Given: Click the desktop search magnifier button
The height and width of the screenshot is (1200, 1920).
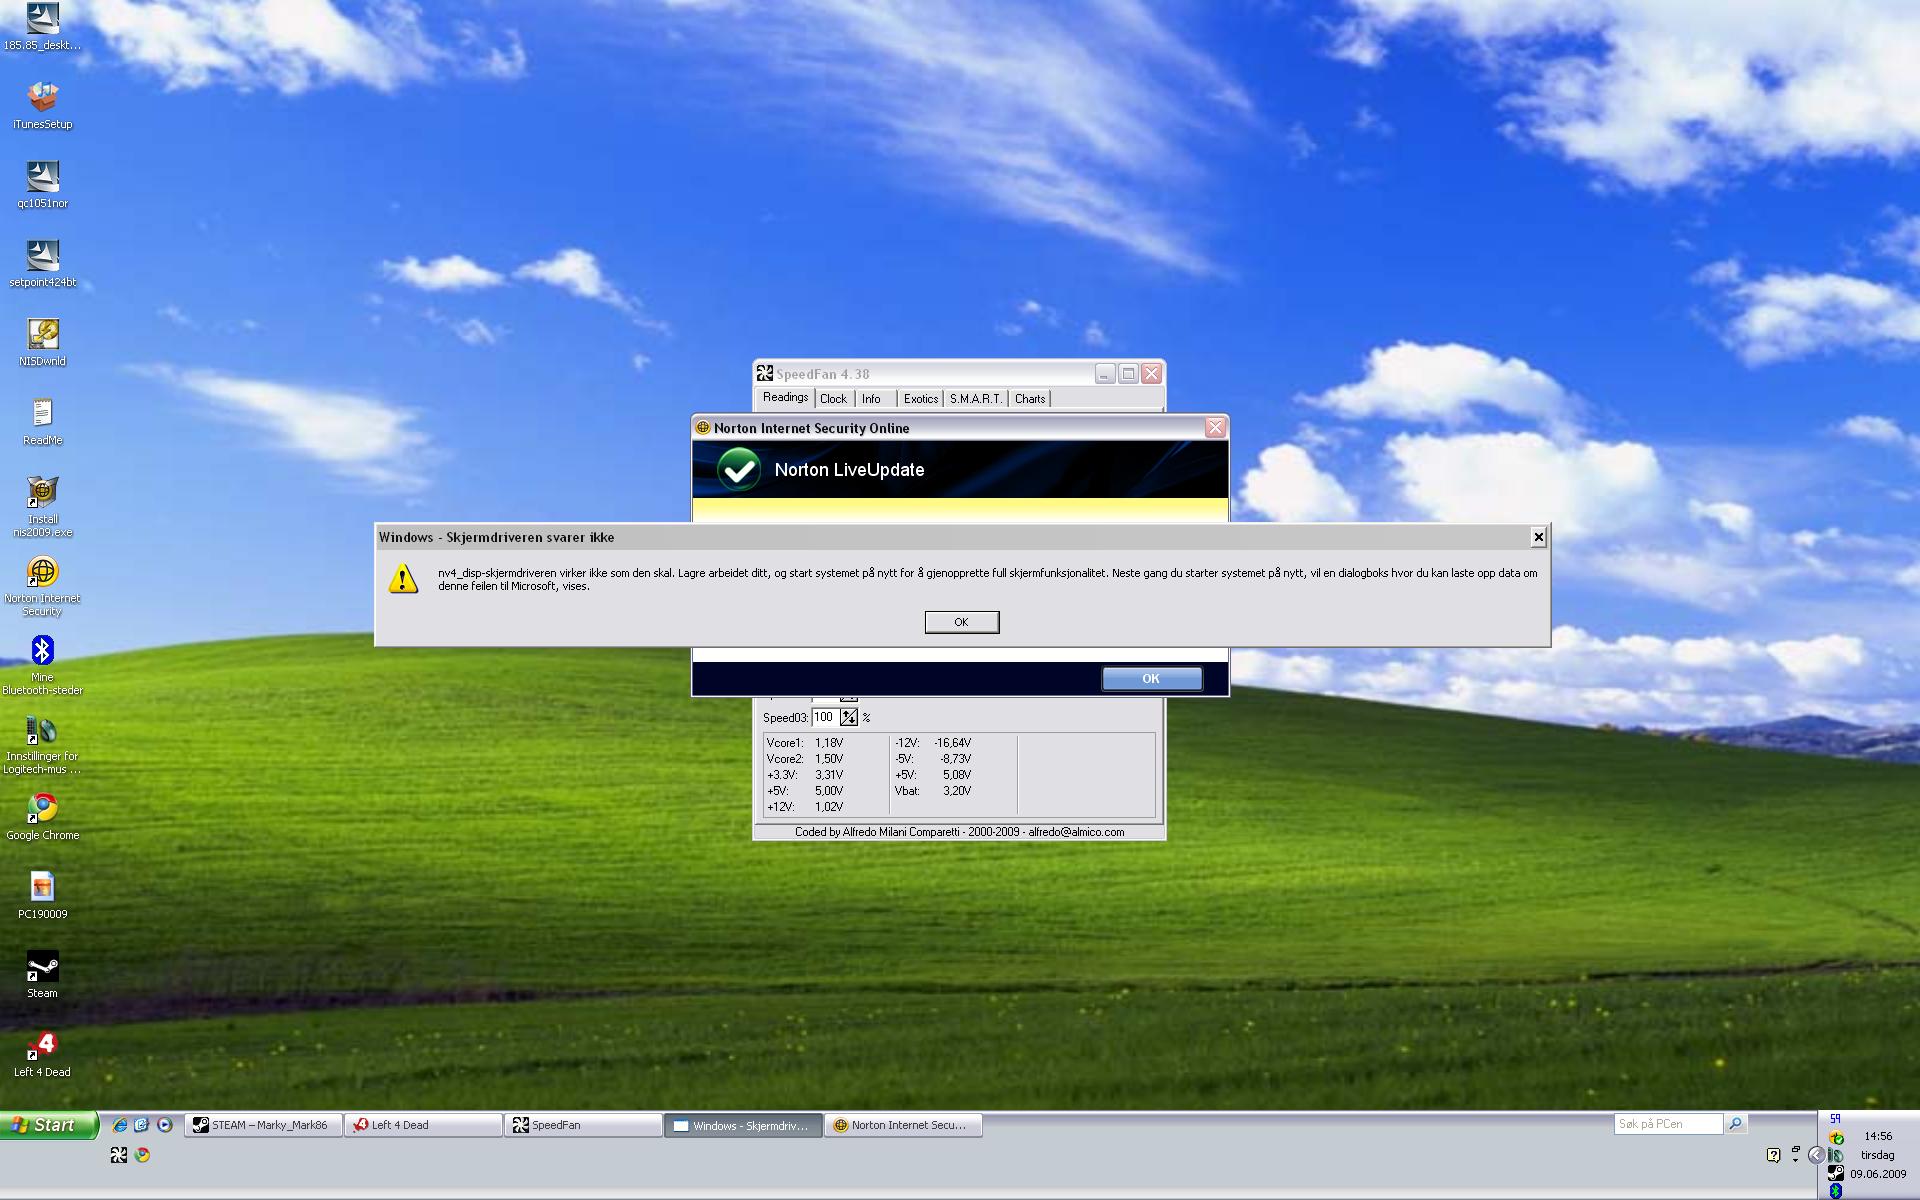Looking at the screenshot, I should 1735,1124.
